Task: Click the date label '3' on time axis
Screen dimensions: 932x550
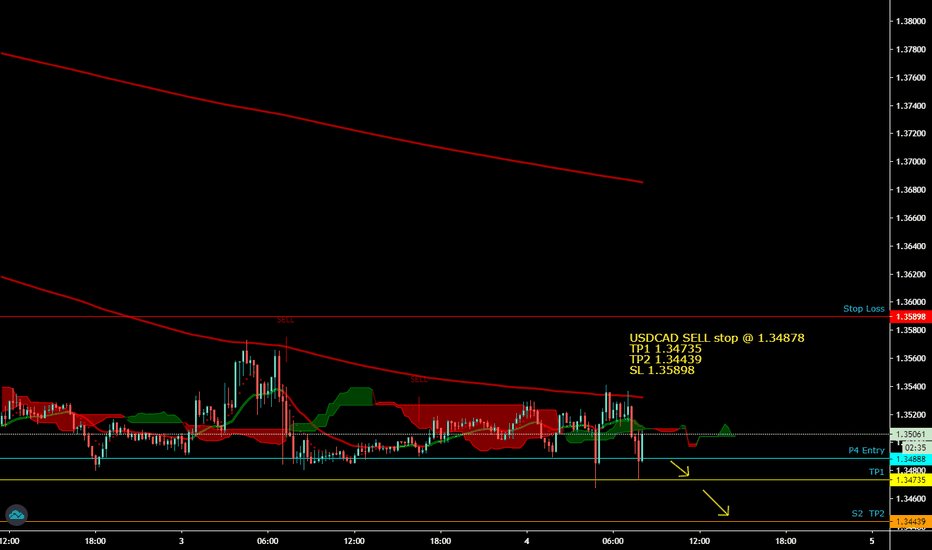Action: (x=181, y=541)
